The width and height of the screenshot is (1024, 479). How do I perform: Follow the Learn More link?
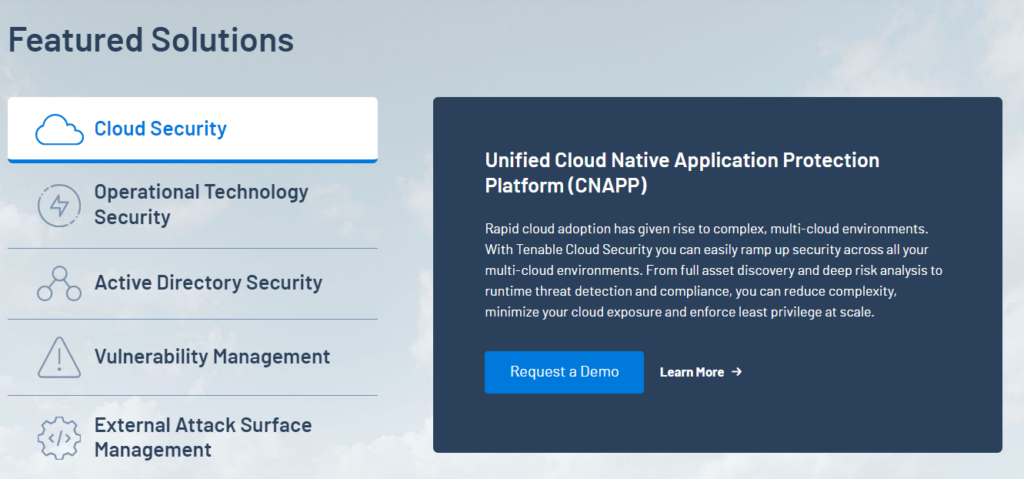click(x=701, y=372)
